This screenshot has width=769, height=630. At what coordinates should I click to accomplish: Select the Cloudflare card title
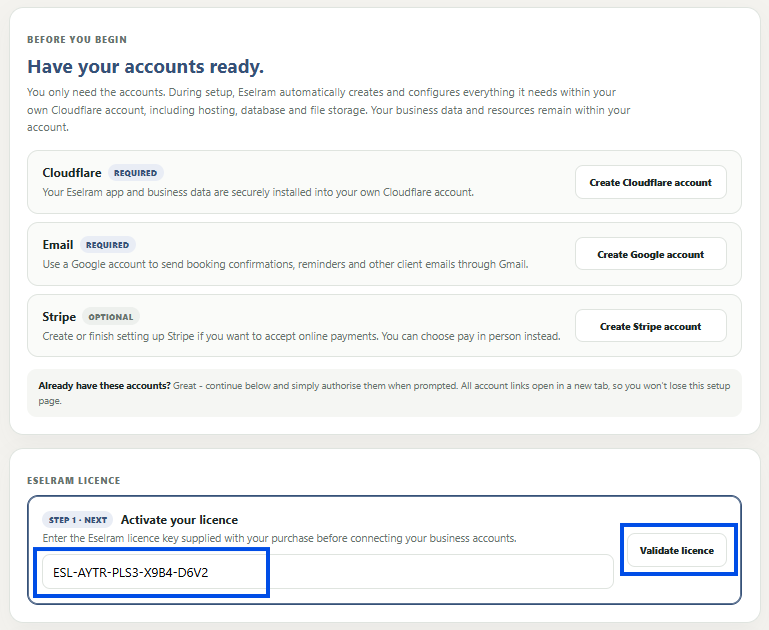(72, 173)
